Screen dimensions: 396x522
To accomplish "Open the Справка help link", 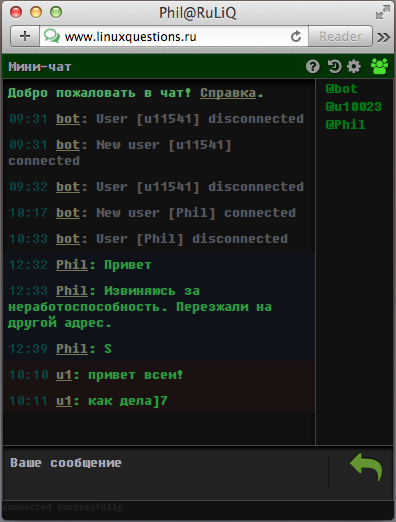I will 228,93.
